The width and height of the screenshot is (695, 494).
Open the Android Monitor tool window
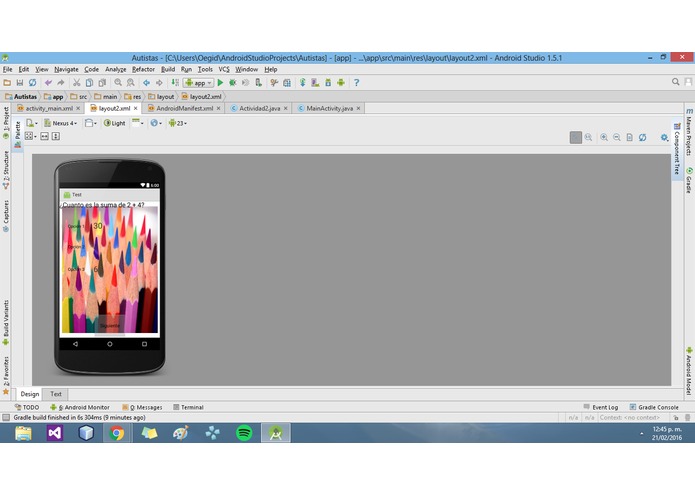[80, 407]
